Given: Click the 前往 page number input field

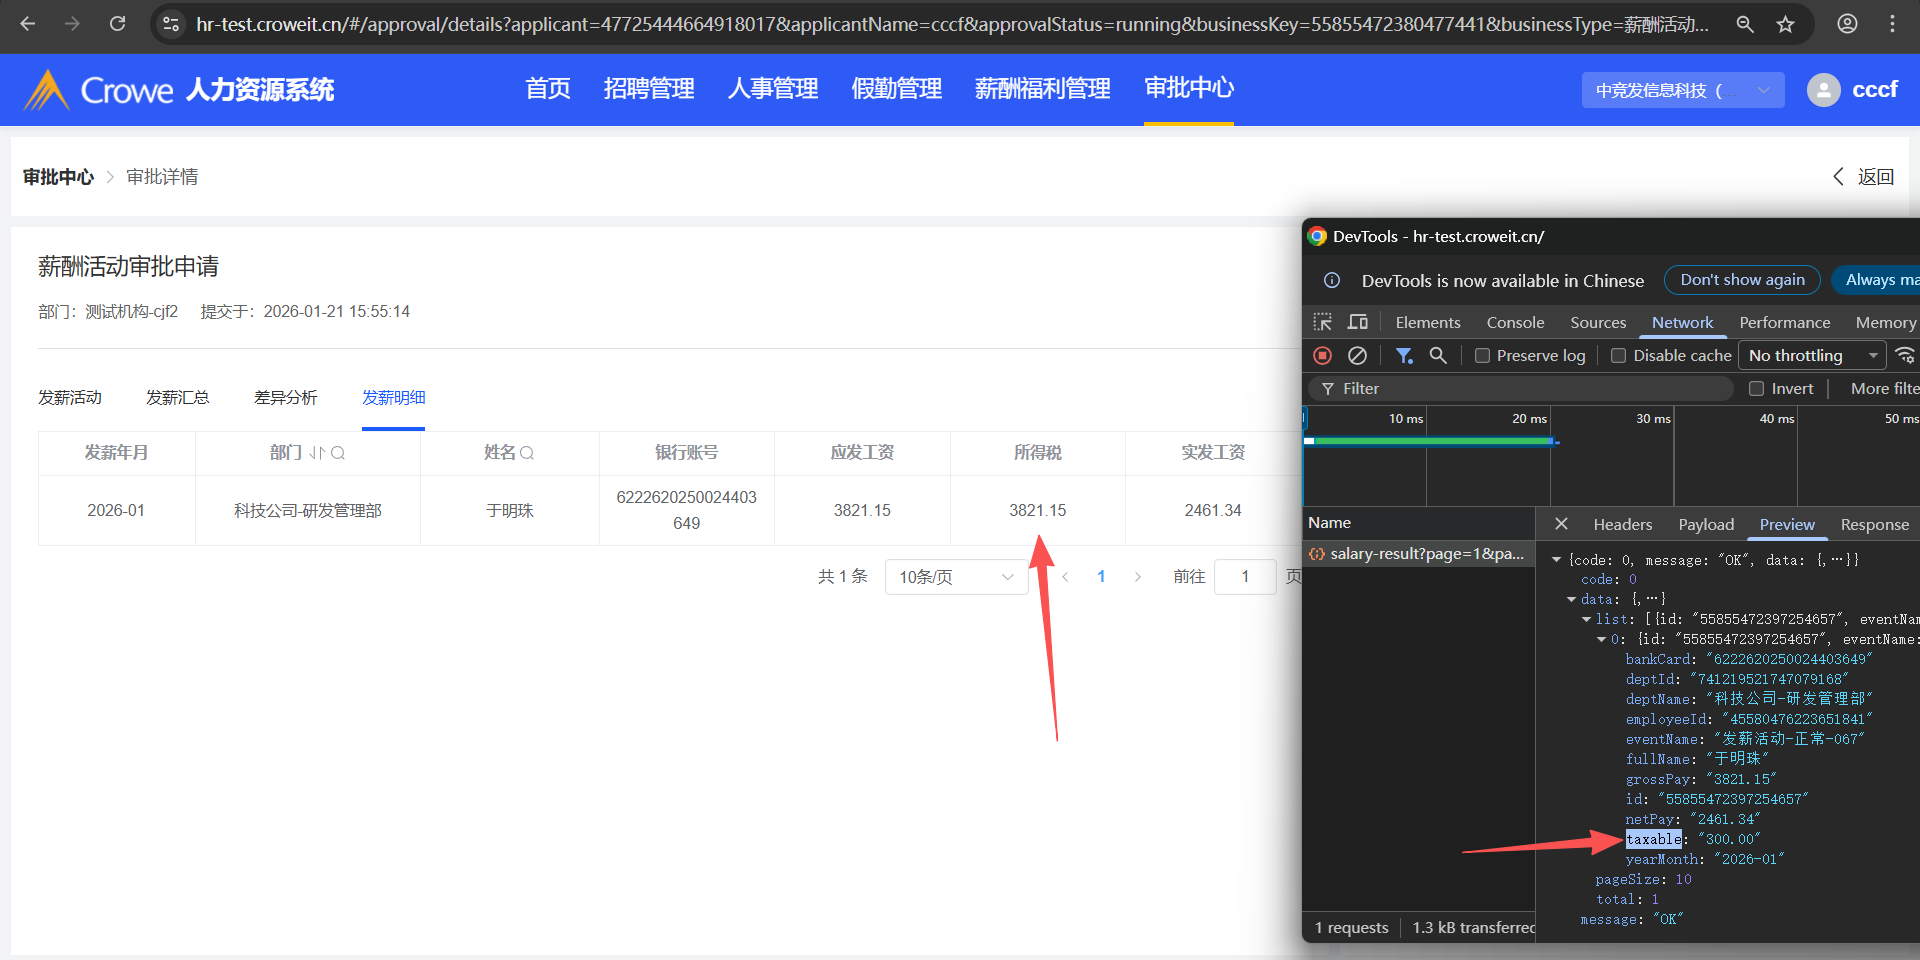Looking at the screenshot, I should [x=1245, y=577].
